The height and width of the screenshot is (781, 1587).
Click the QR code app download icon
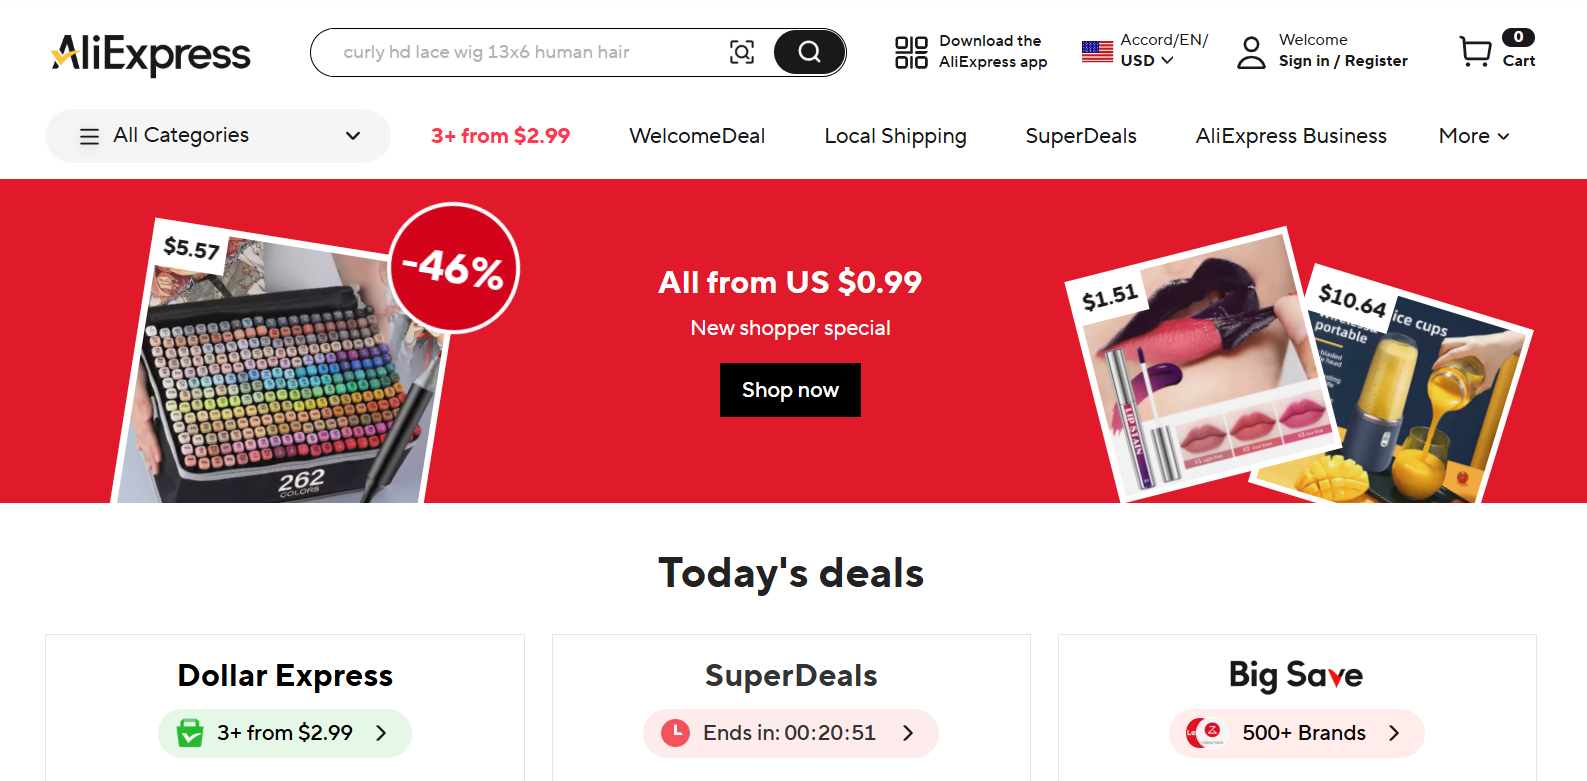coord(910,52)
